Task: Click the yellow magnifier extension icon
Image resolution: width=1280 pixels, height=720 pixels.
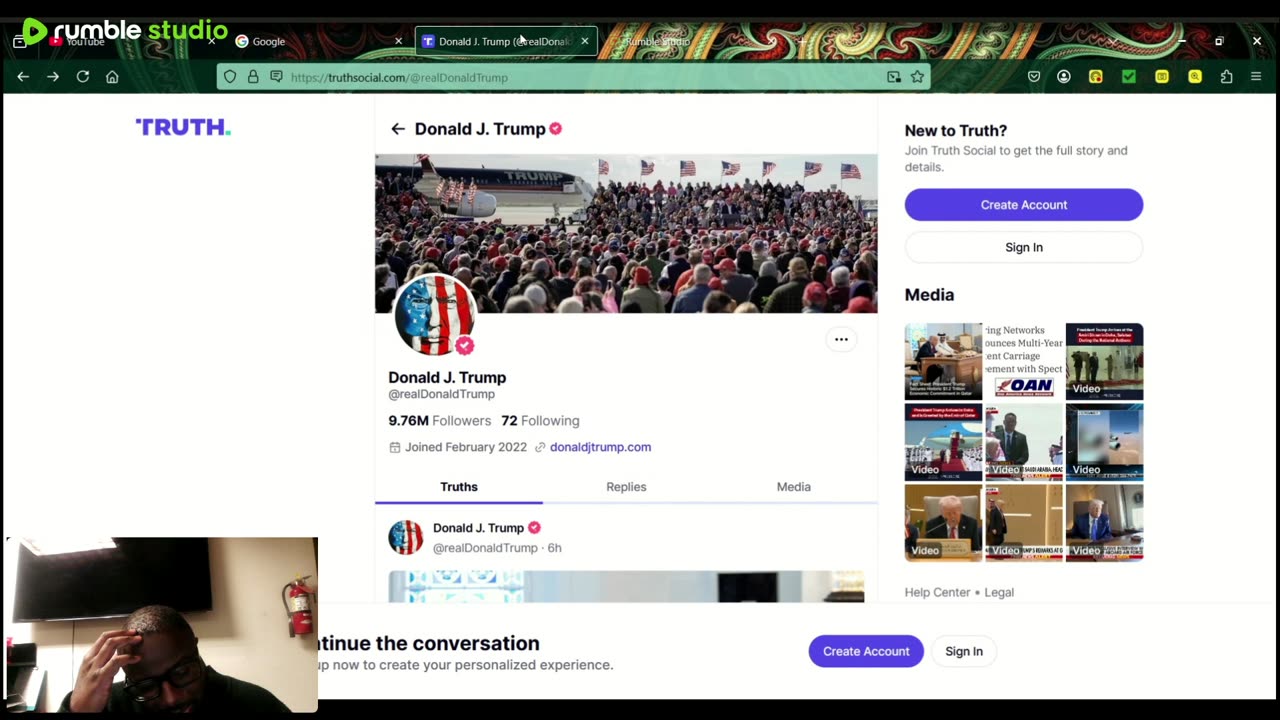Action: [1195, 77]
